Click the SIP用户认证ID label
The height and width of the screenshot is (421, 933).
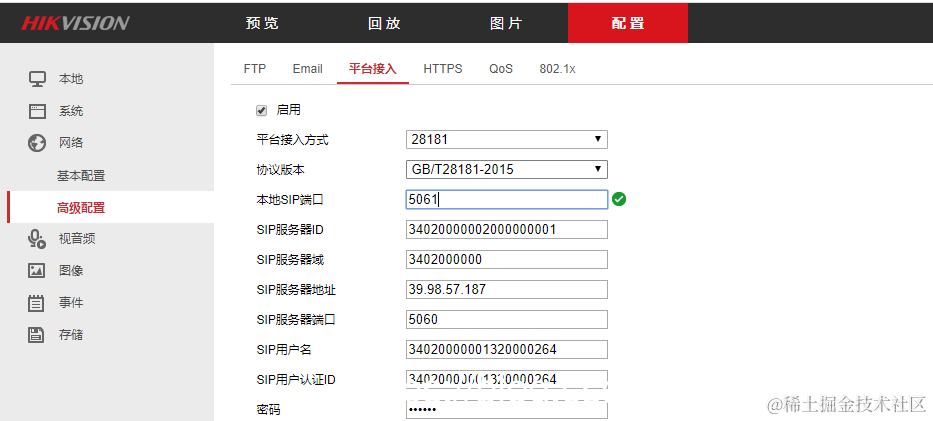click(x=296, y=379)
